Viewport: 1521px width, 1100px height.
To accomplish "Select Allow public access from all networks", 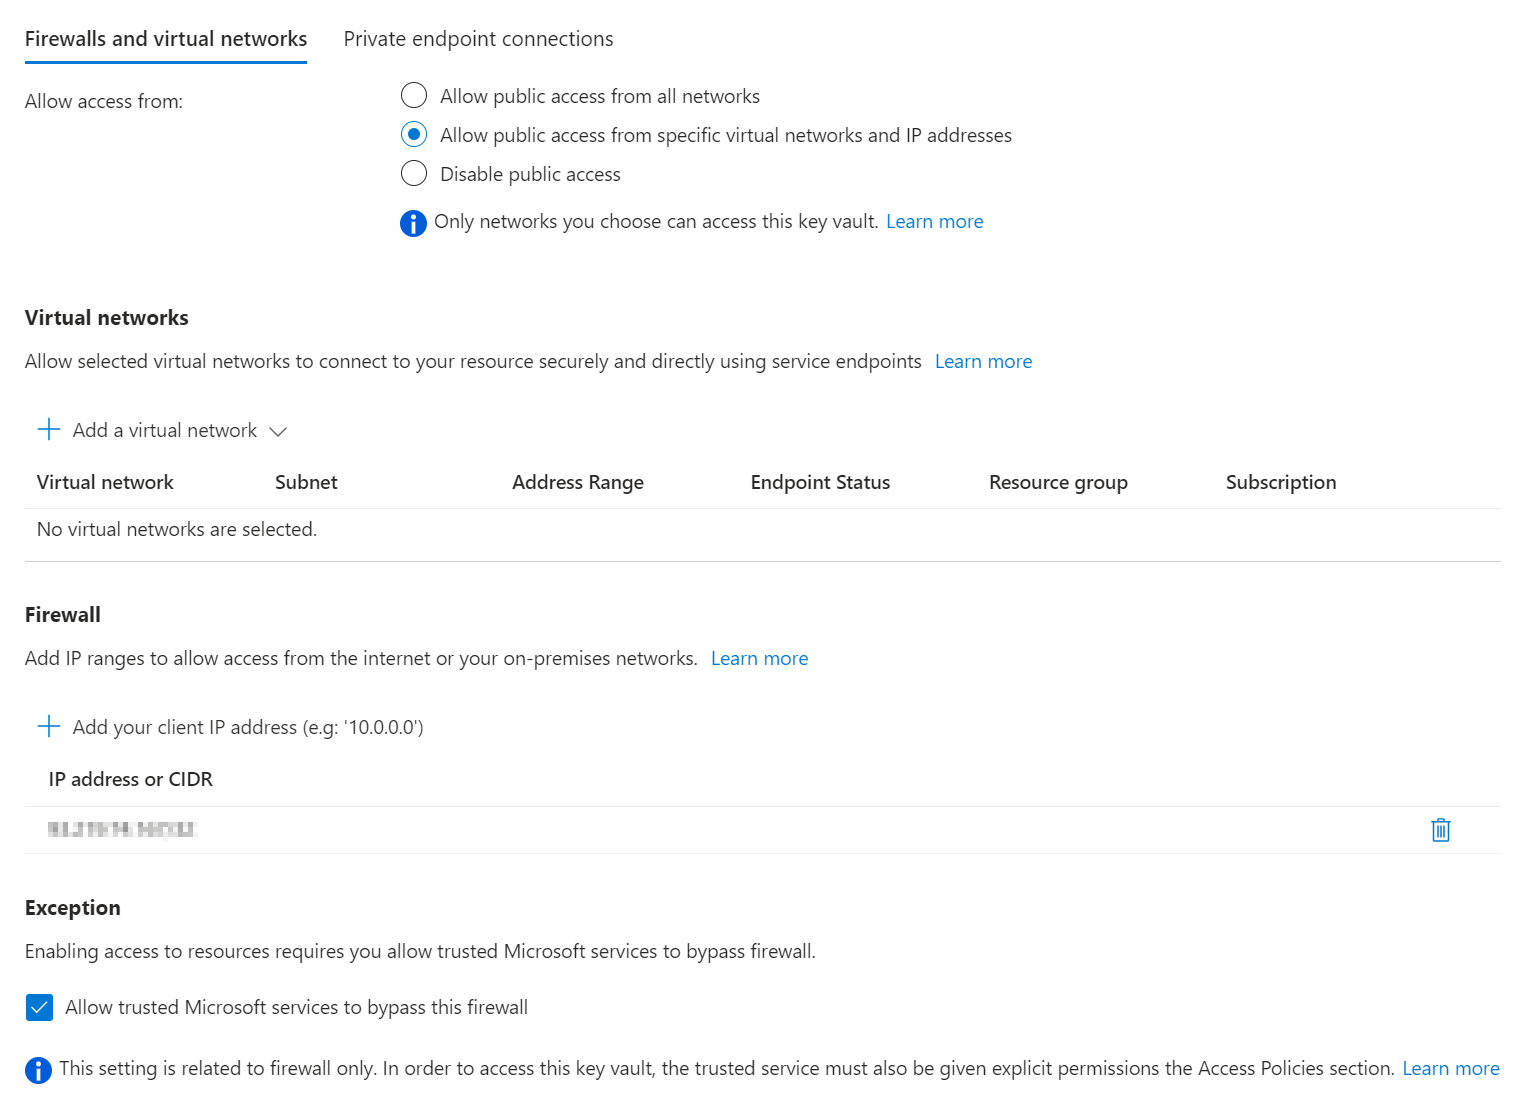I will (x=414, y=96).
